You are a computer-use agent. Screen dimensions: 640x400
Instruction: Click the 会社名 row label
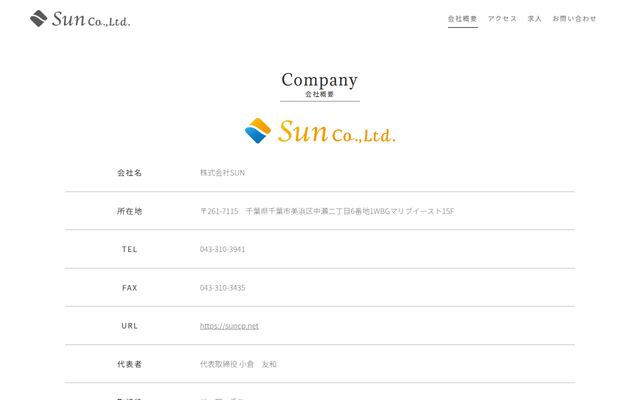(x=129, y=173)
